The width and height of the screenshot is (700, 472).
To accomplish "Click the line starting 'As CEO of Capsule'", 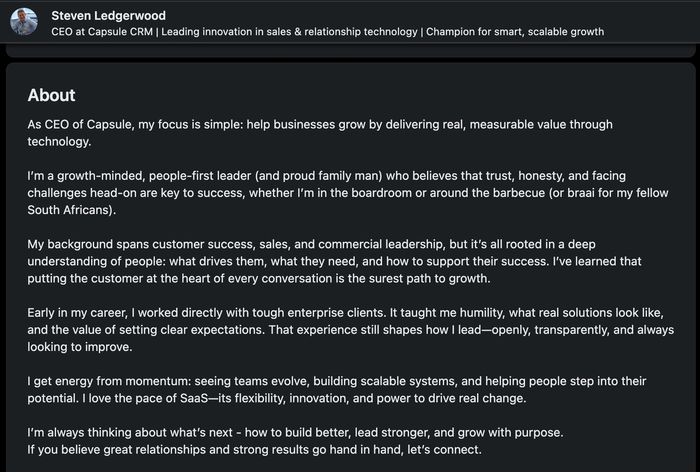I will pos(320,125).
